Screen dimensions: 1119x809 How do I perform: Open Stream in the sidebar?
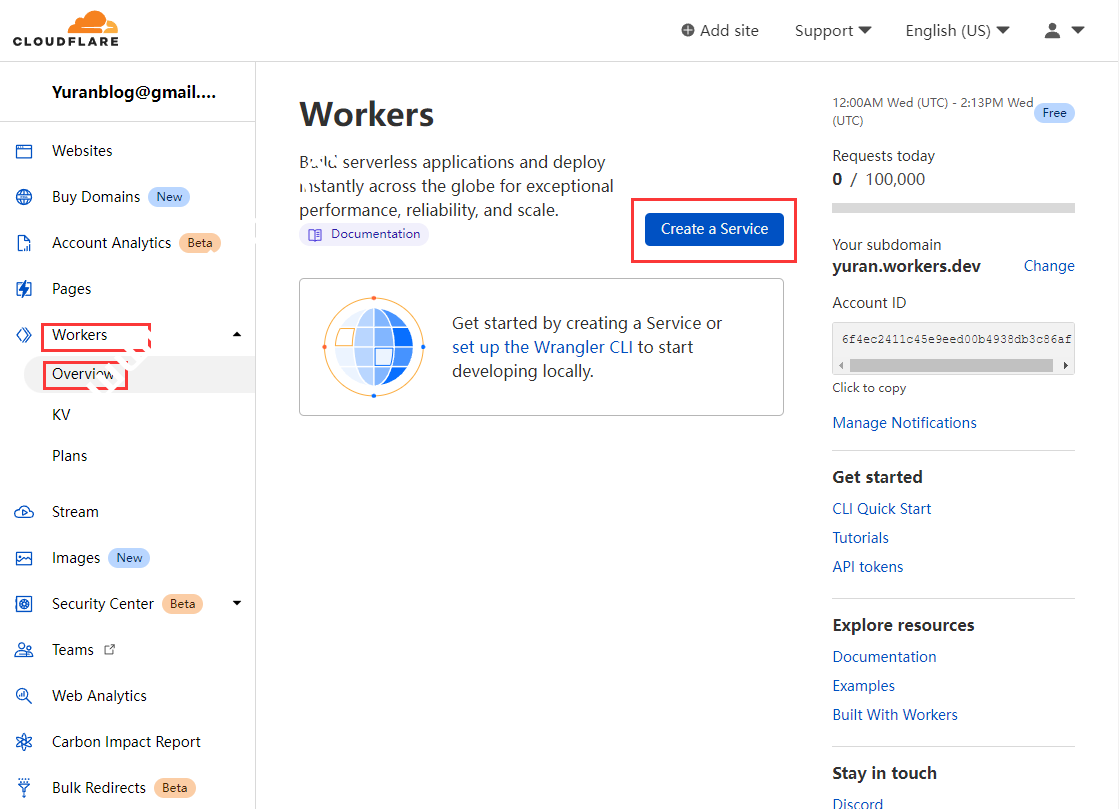pyautogui.click(x=75, y=512)
